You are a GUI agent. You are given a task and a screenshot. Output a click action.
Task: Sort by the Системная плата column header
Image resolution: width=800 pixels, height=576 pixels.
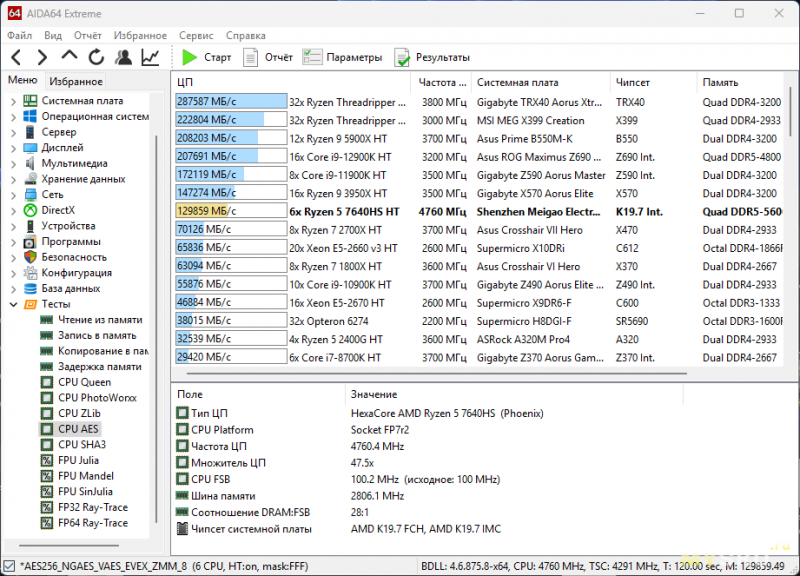(x=540, y=82)
